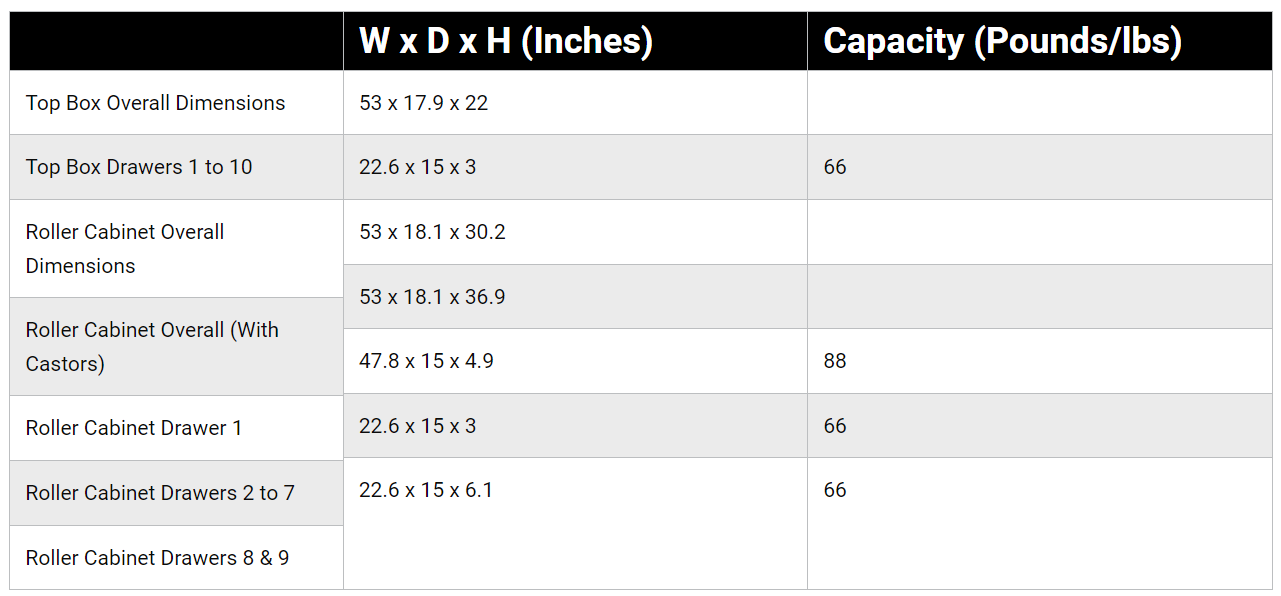Select the Top Box Drawers 1 to 10 label
1281x596 pixels.
pyautogui.click(x=139, y=167)
